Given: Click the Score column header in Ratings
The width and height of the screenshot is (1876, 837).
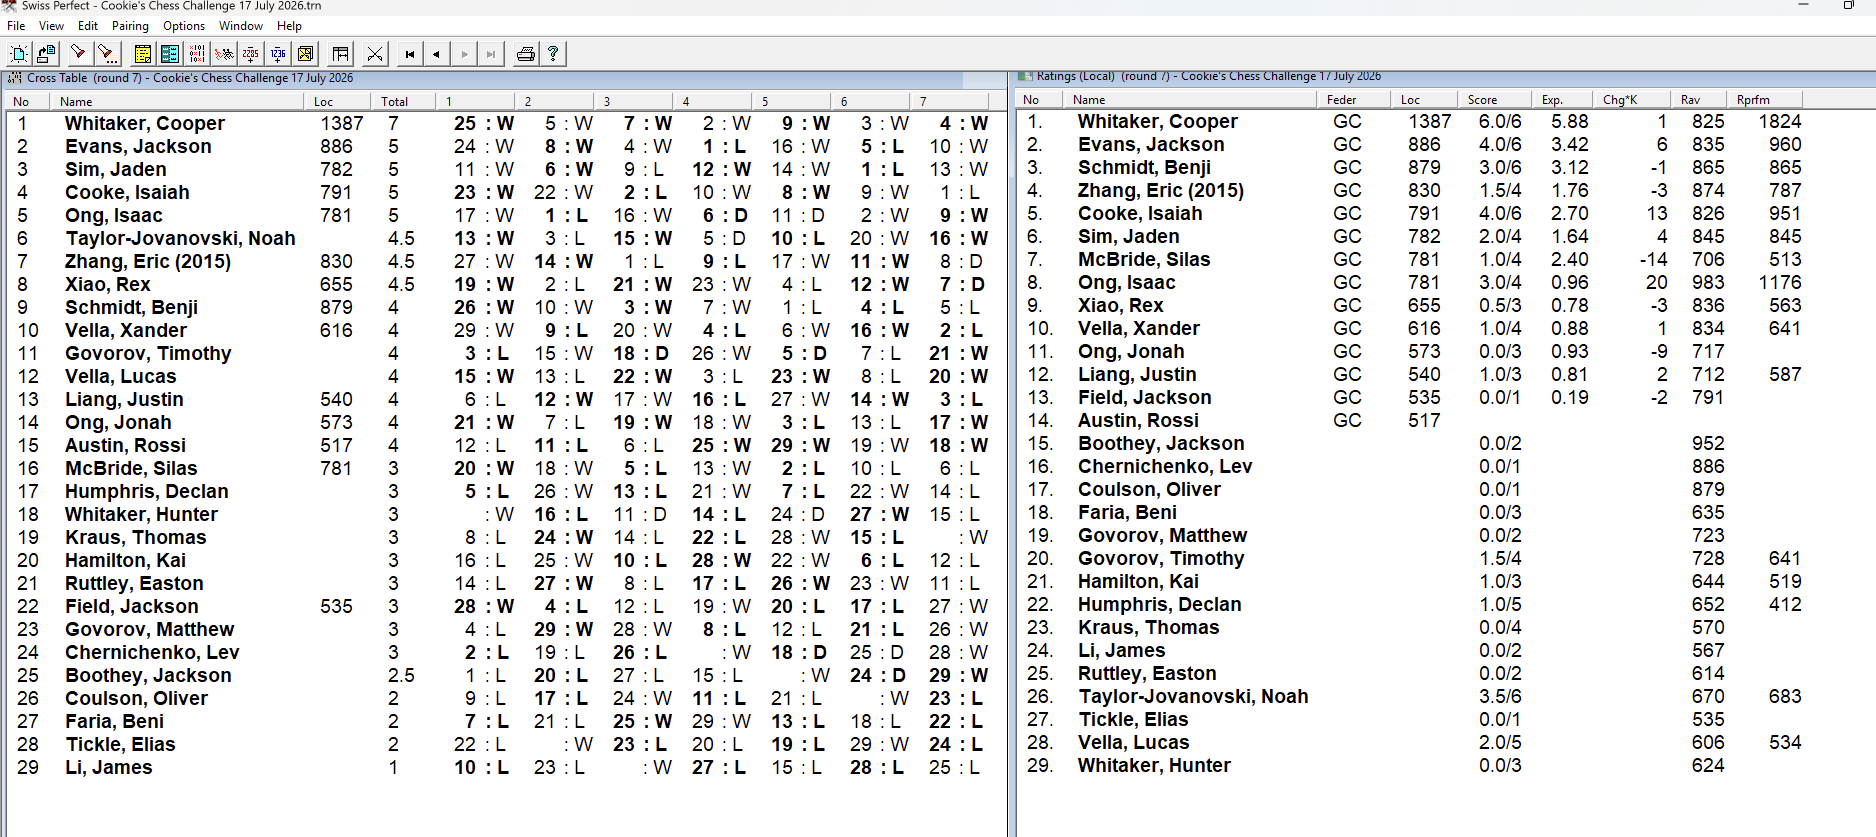Looking at the screenshot, I should click(x=1495, y=99).
